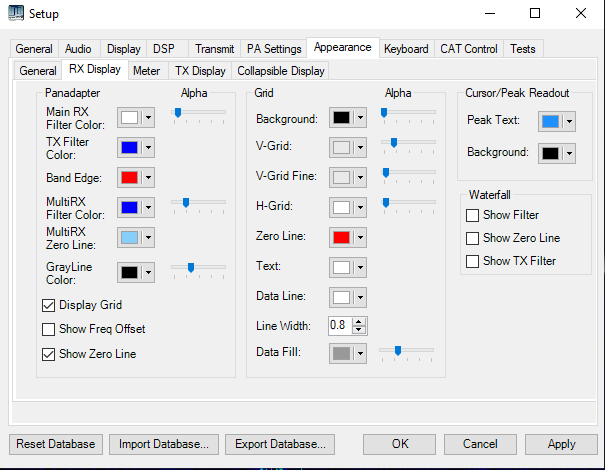605x470 pixels.
Task: Enable waterfall Show TX Filter checkbox
Action: (473, 261)
